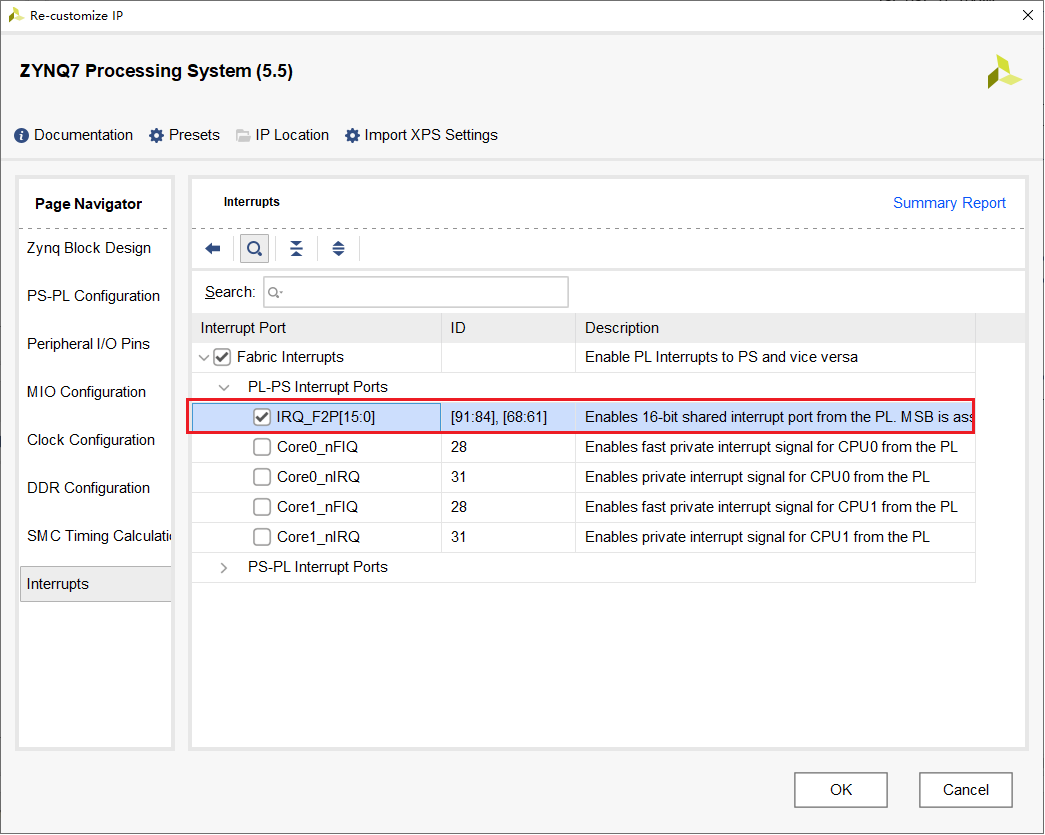The image size is (1045, 835).
Task: Enable the Core0_nFIQ checkbox
Action: pyautogui.click(x=262, y=447)
